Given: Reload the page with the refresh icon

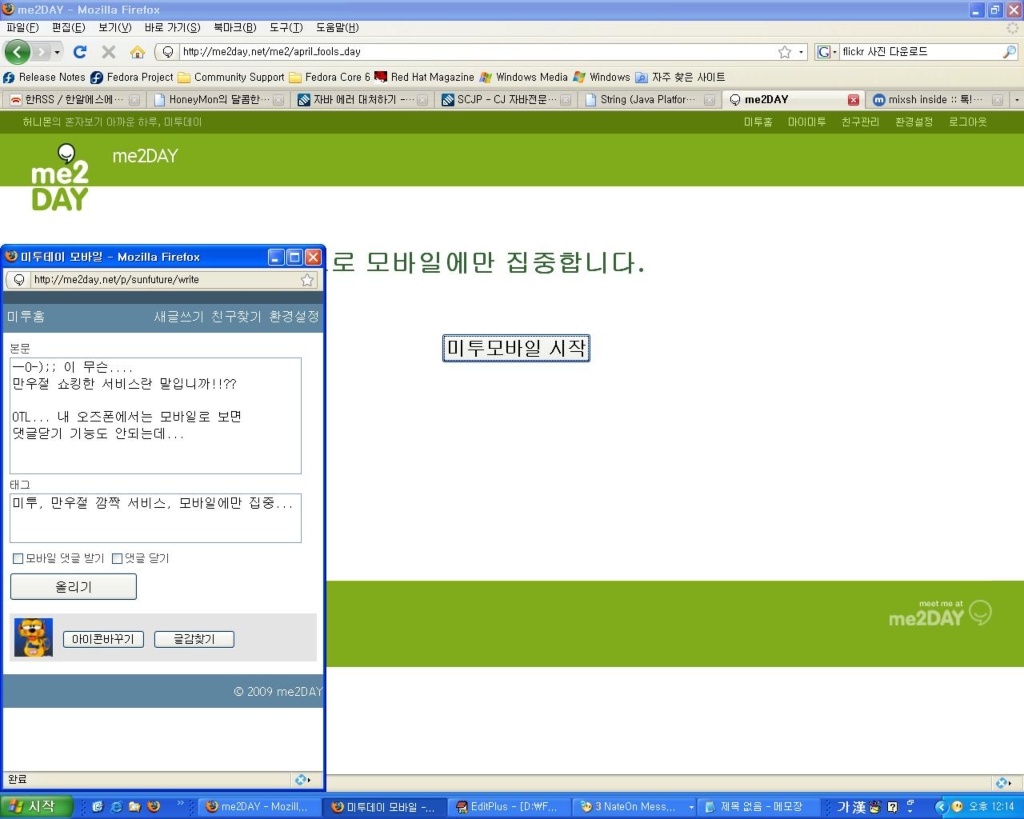Looking at the screenshot, I should (80, 52).
